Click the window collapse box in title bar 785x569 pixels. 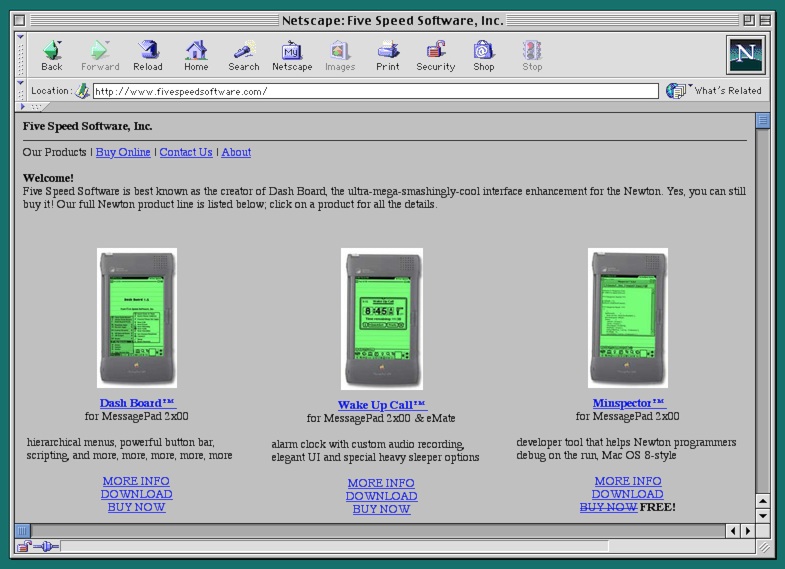(765, 21)
